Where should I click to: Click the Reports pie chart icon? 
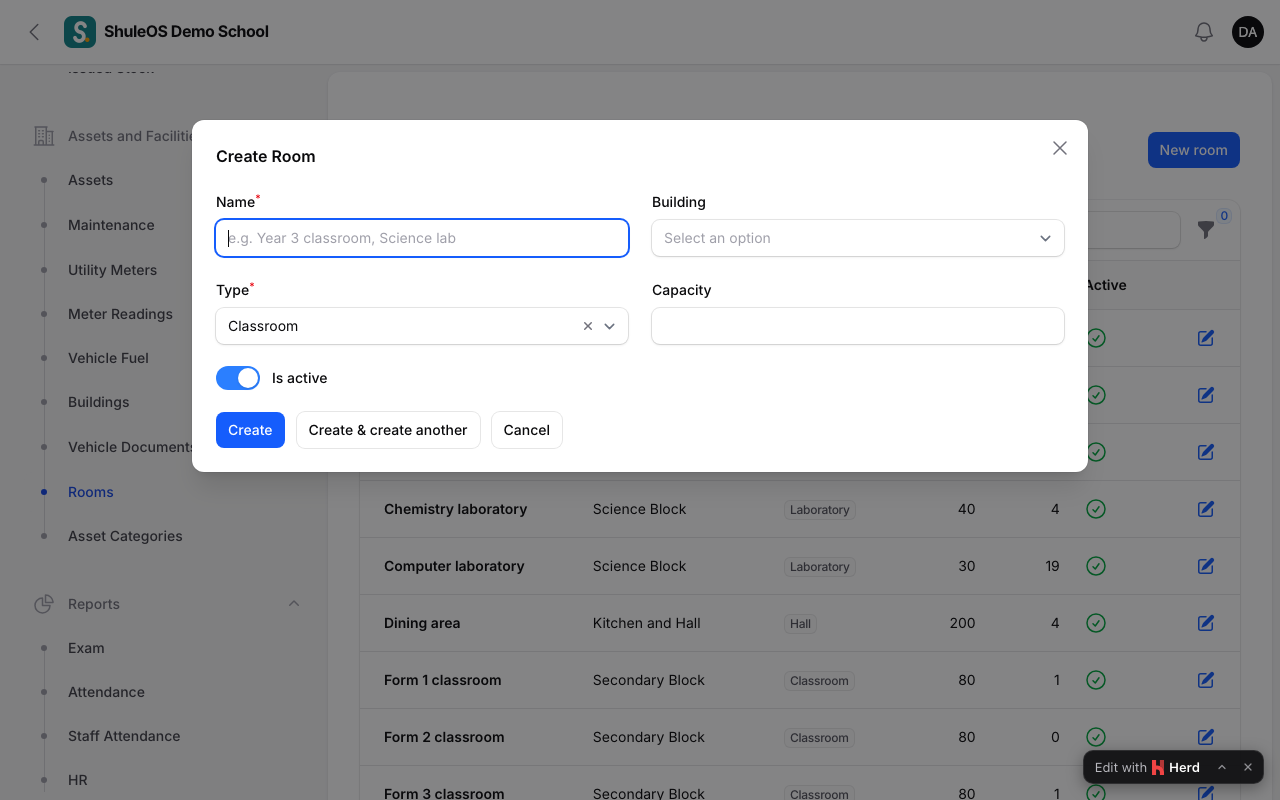coord(44,604)
